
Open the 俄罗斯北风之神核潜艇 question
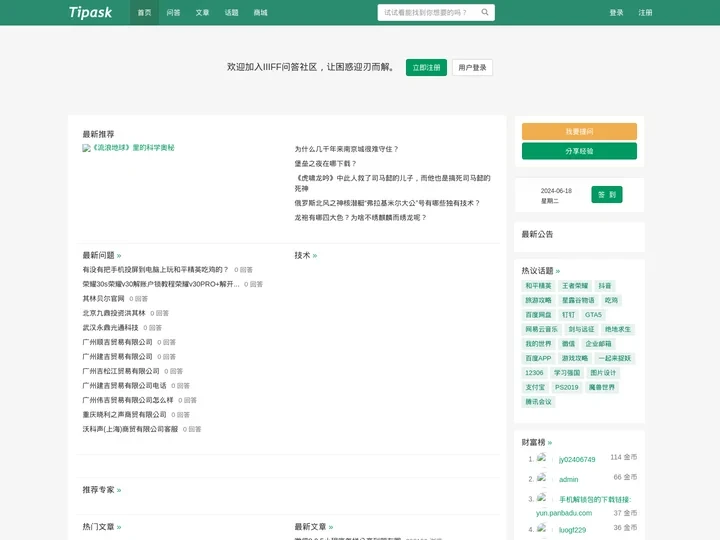click(387, 203)
